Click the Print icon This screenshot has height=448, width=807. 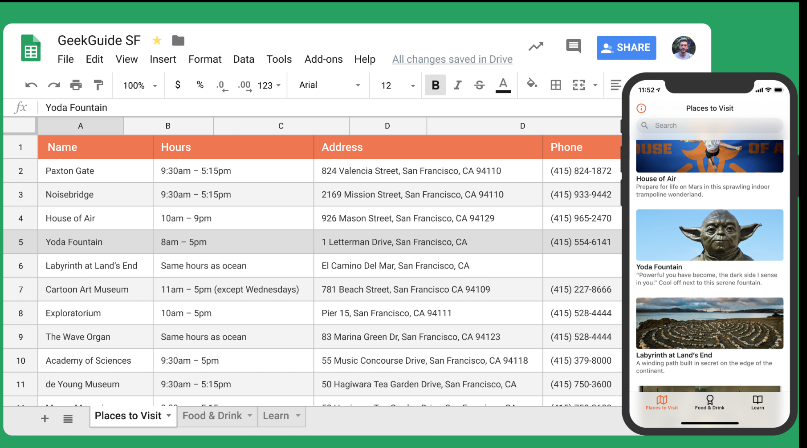pos(76,85)
